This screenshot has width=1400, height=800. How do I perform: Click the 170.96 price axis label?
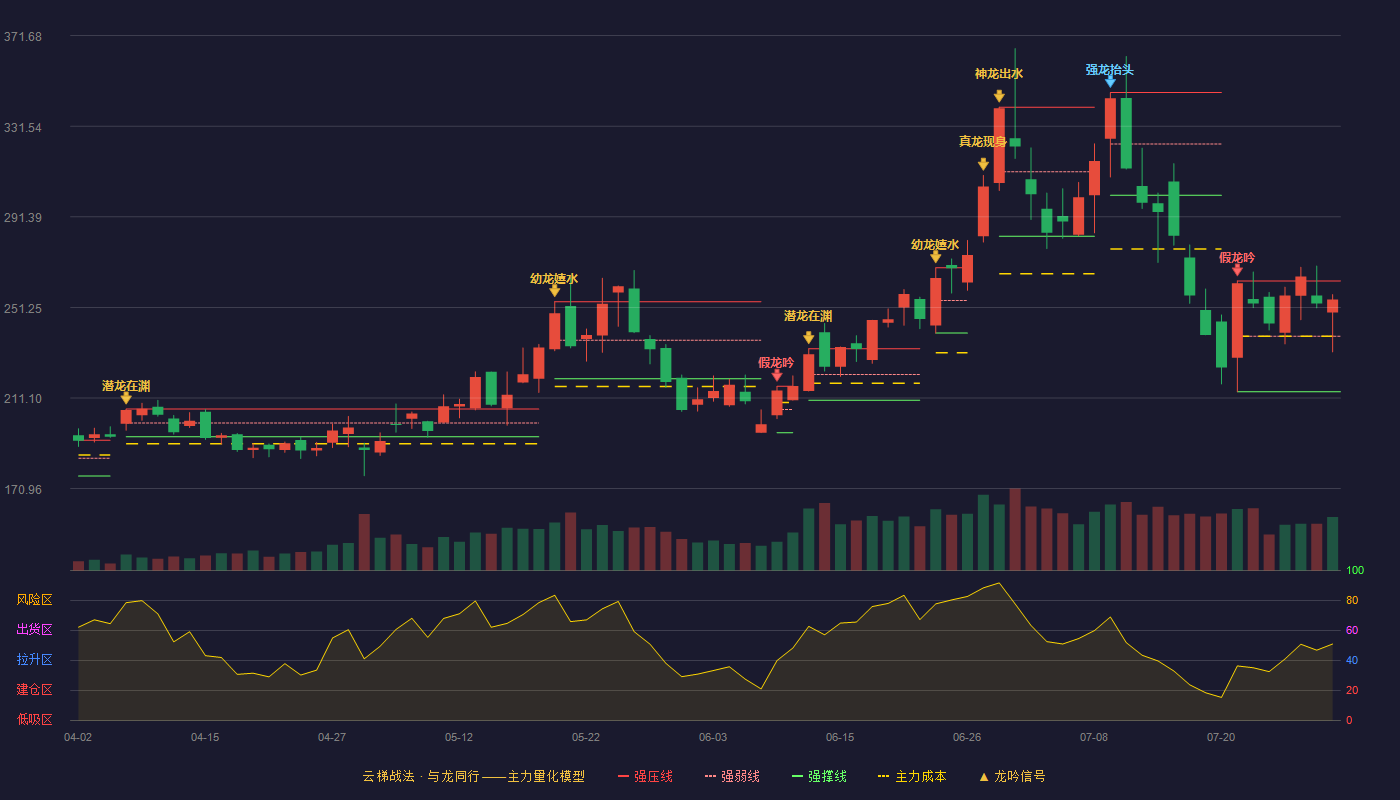[23, 490]
